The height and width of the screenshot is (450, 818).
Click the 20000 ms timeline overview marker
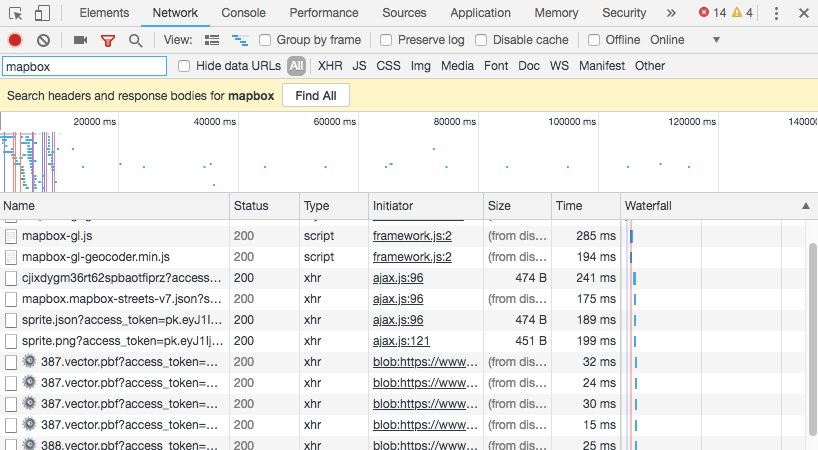click(95, 122)
